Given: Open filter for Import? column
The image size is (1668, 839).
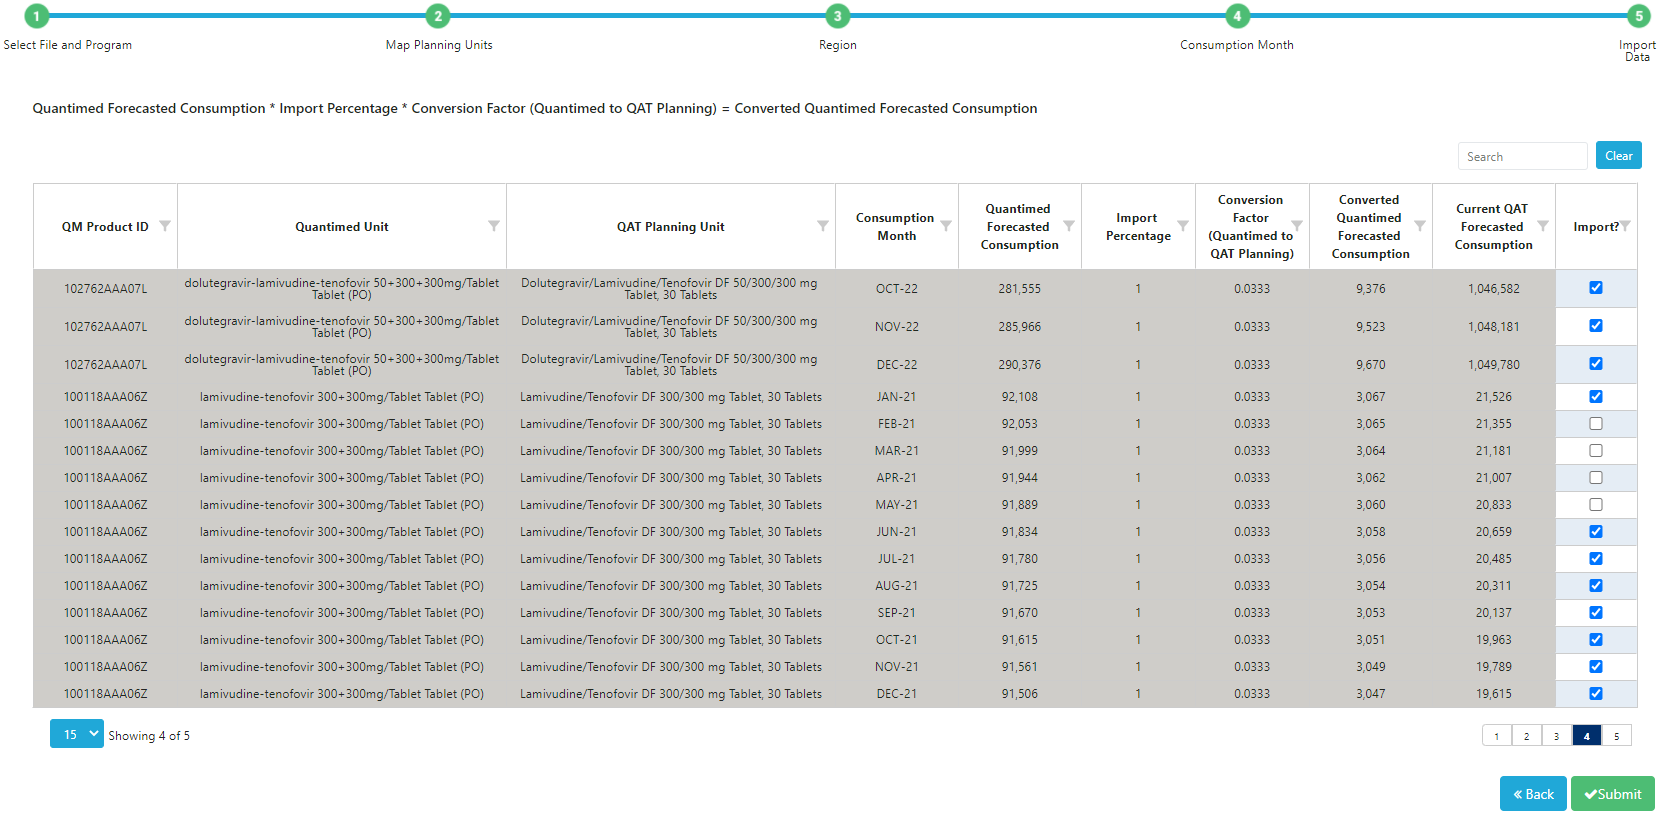Looking at the screenshot, I should (x=1625, y=226).
